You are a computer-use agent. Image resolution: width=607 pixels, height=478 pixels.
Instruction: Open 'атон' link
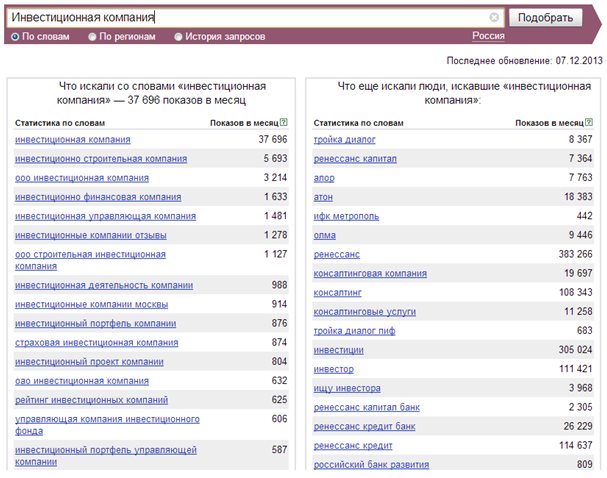323,197
